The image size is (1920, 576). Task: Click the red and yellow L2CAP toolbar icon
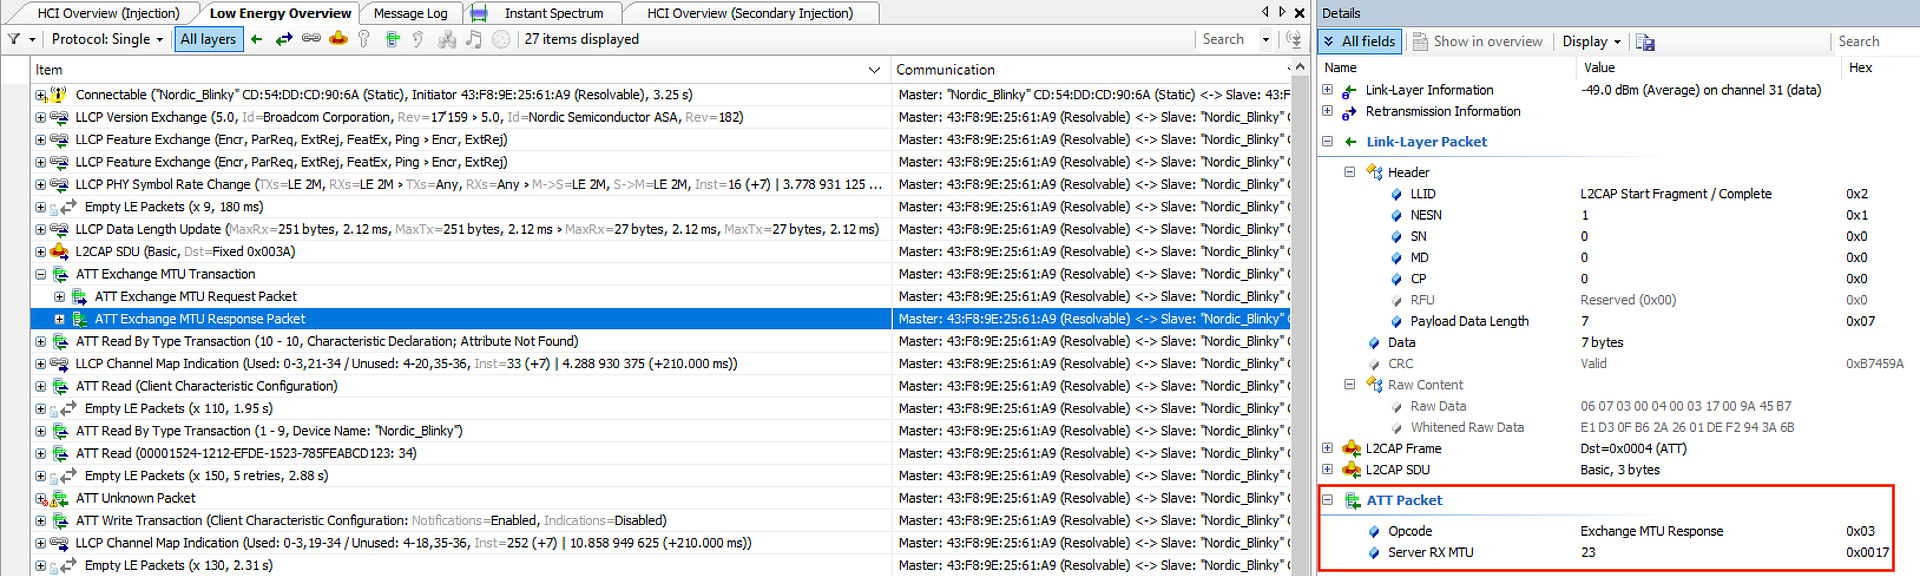point(338,39)
